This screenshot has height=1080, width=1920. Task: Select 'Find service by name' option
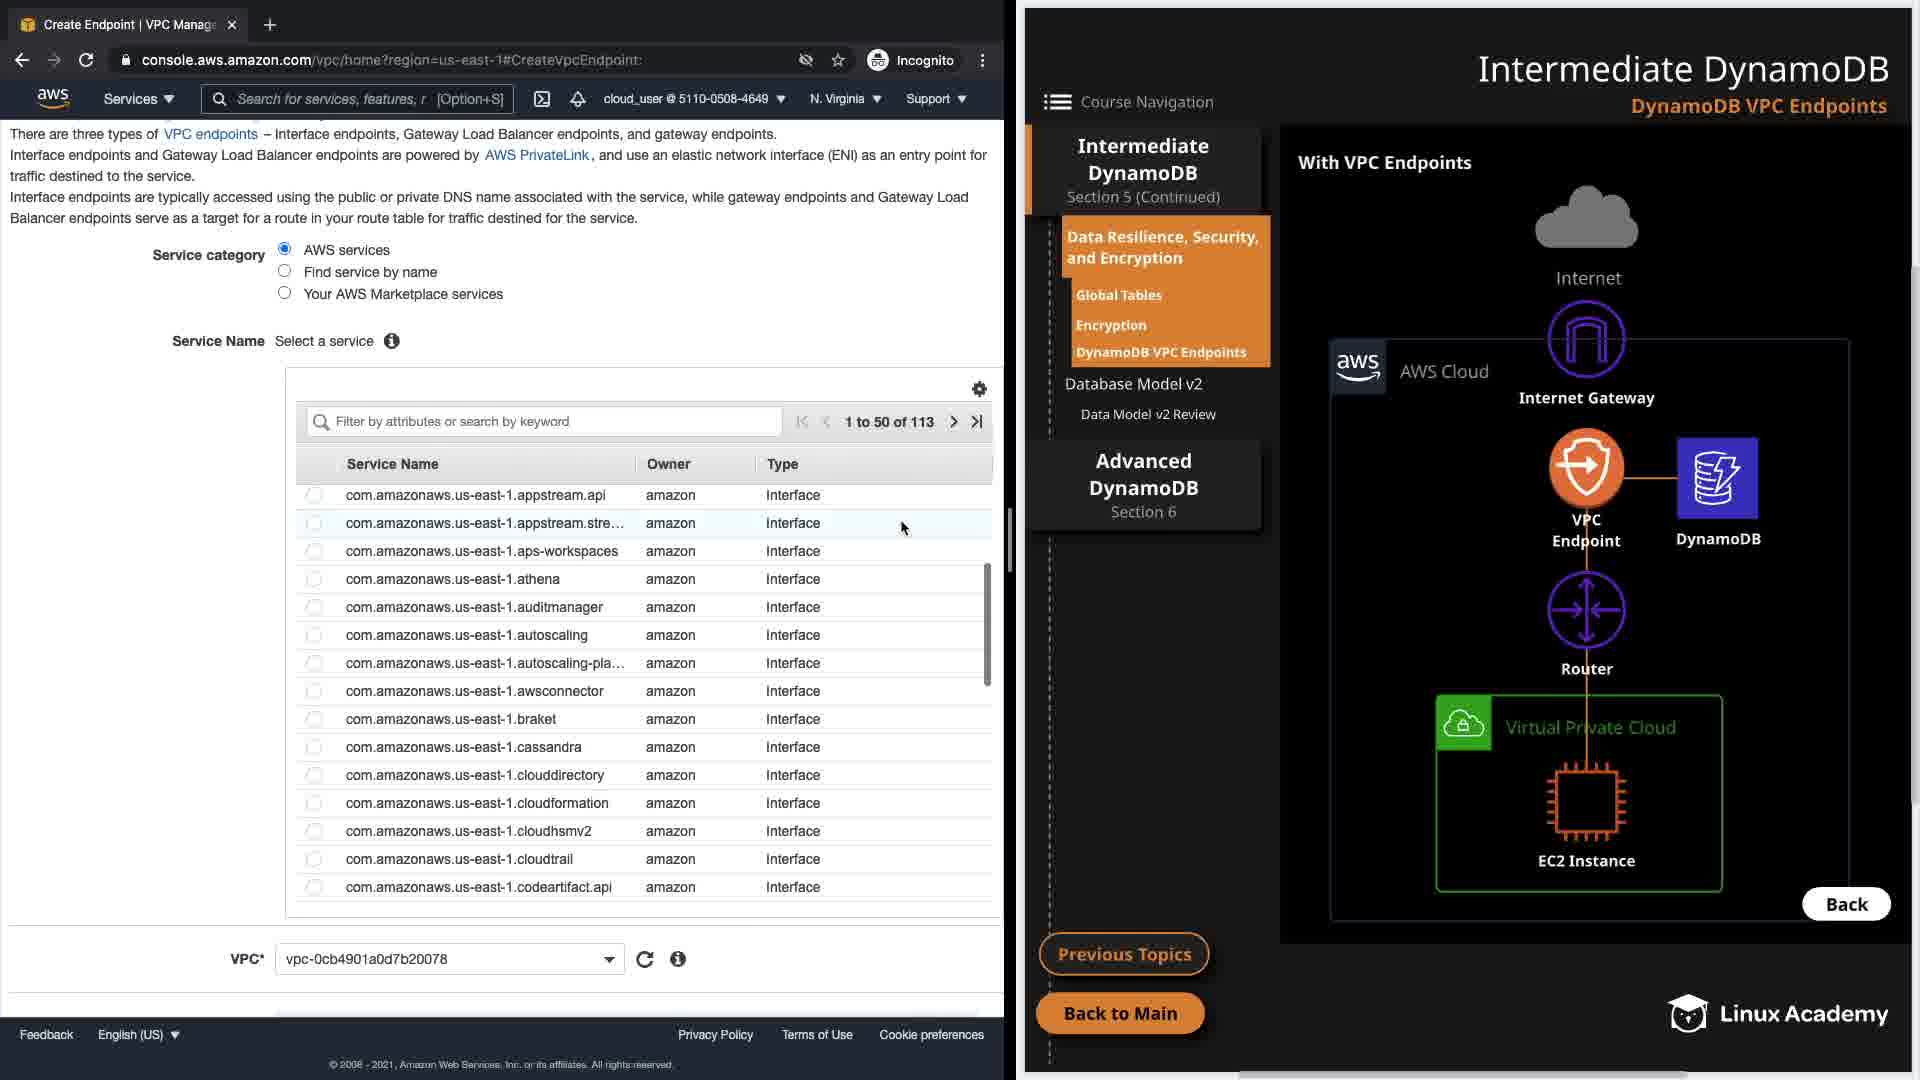pyautogui.click(x=285, y=271)
